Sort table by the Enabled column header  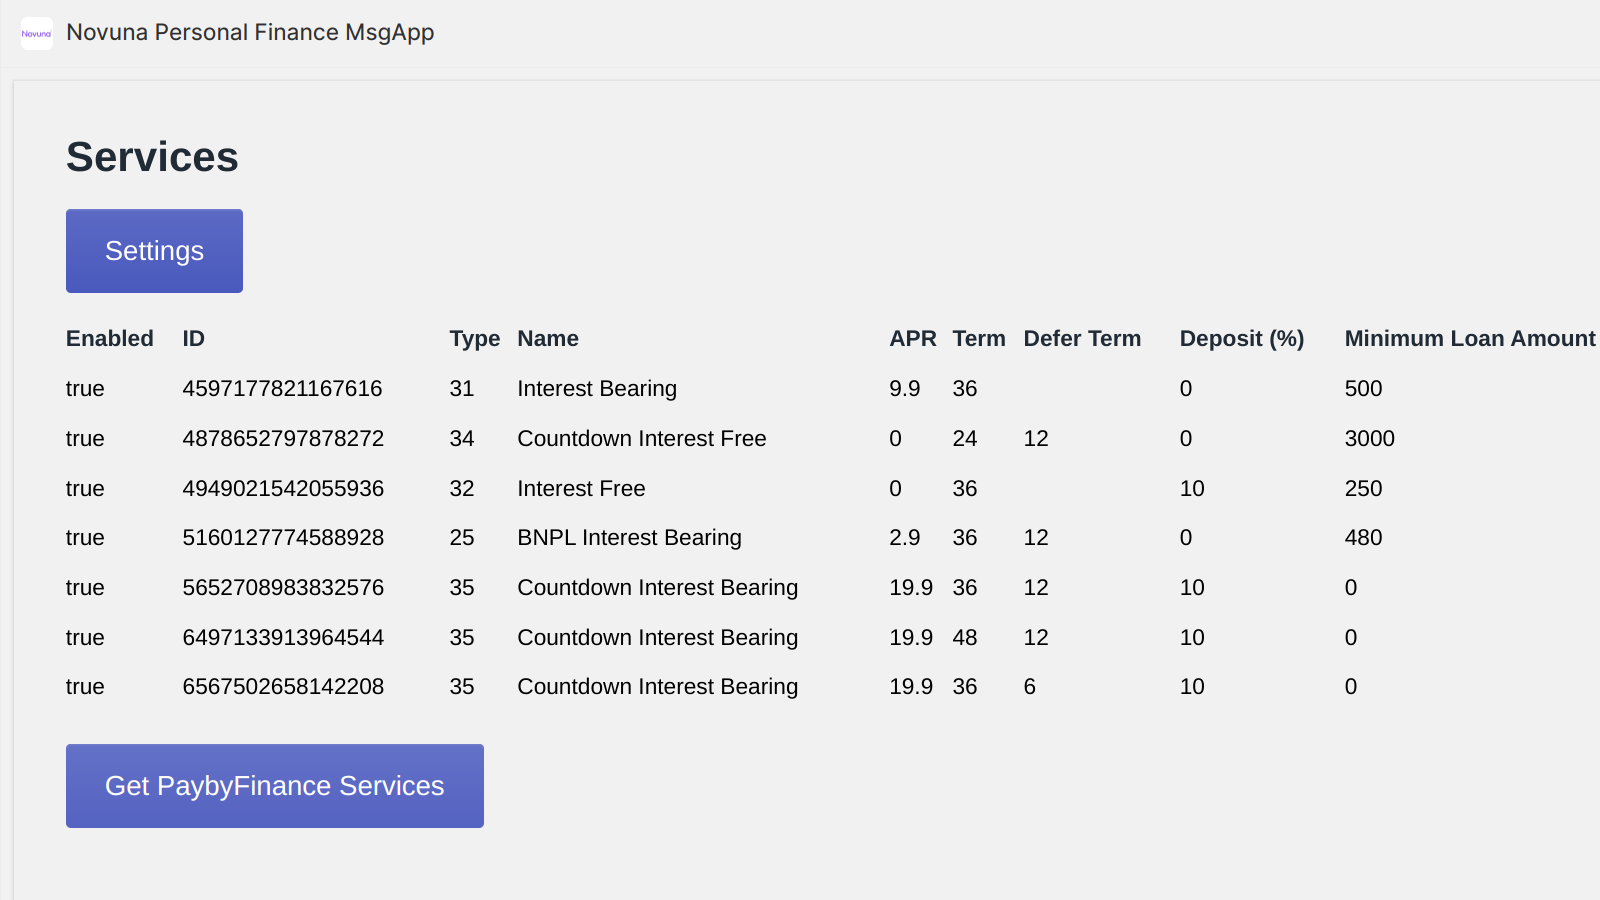pos(109,338)
